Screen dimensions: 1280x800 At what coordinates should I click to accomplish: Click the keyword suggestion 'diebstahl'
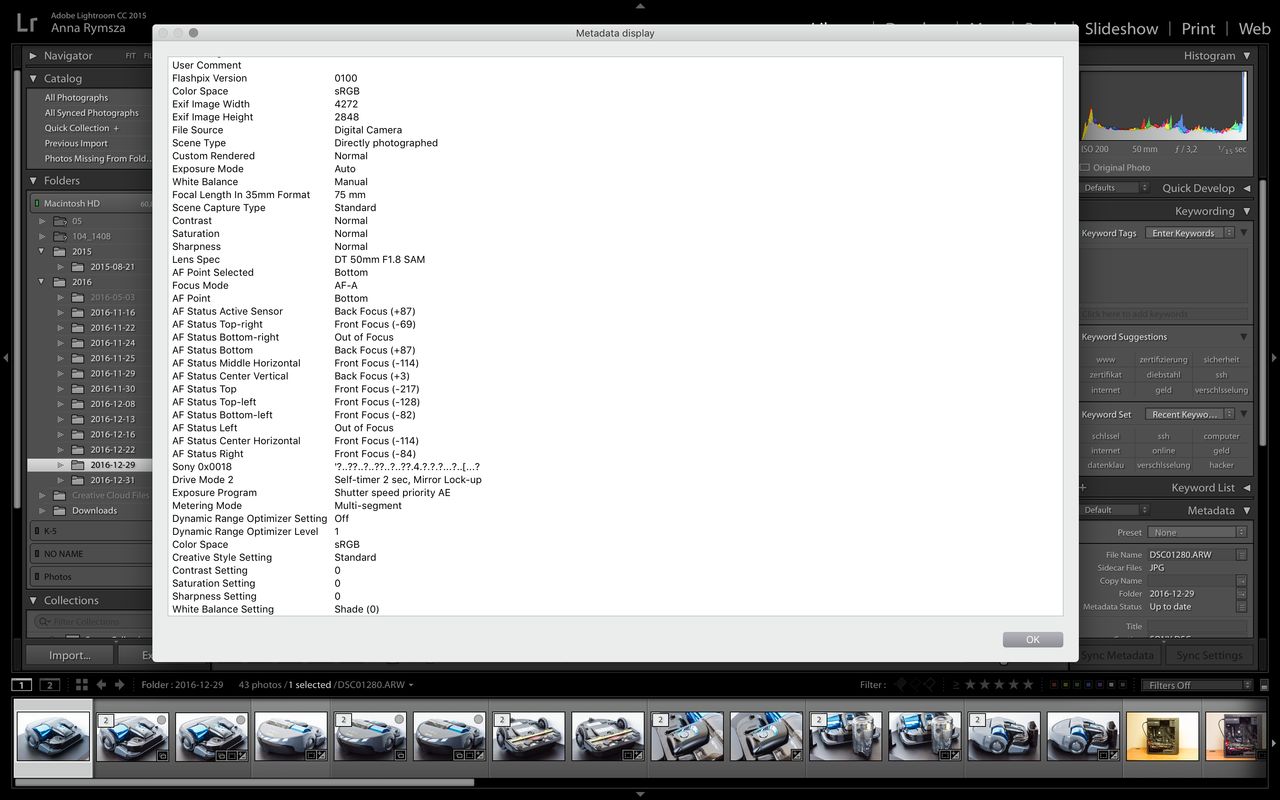[1163, 375]
